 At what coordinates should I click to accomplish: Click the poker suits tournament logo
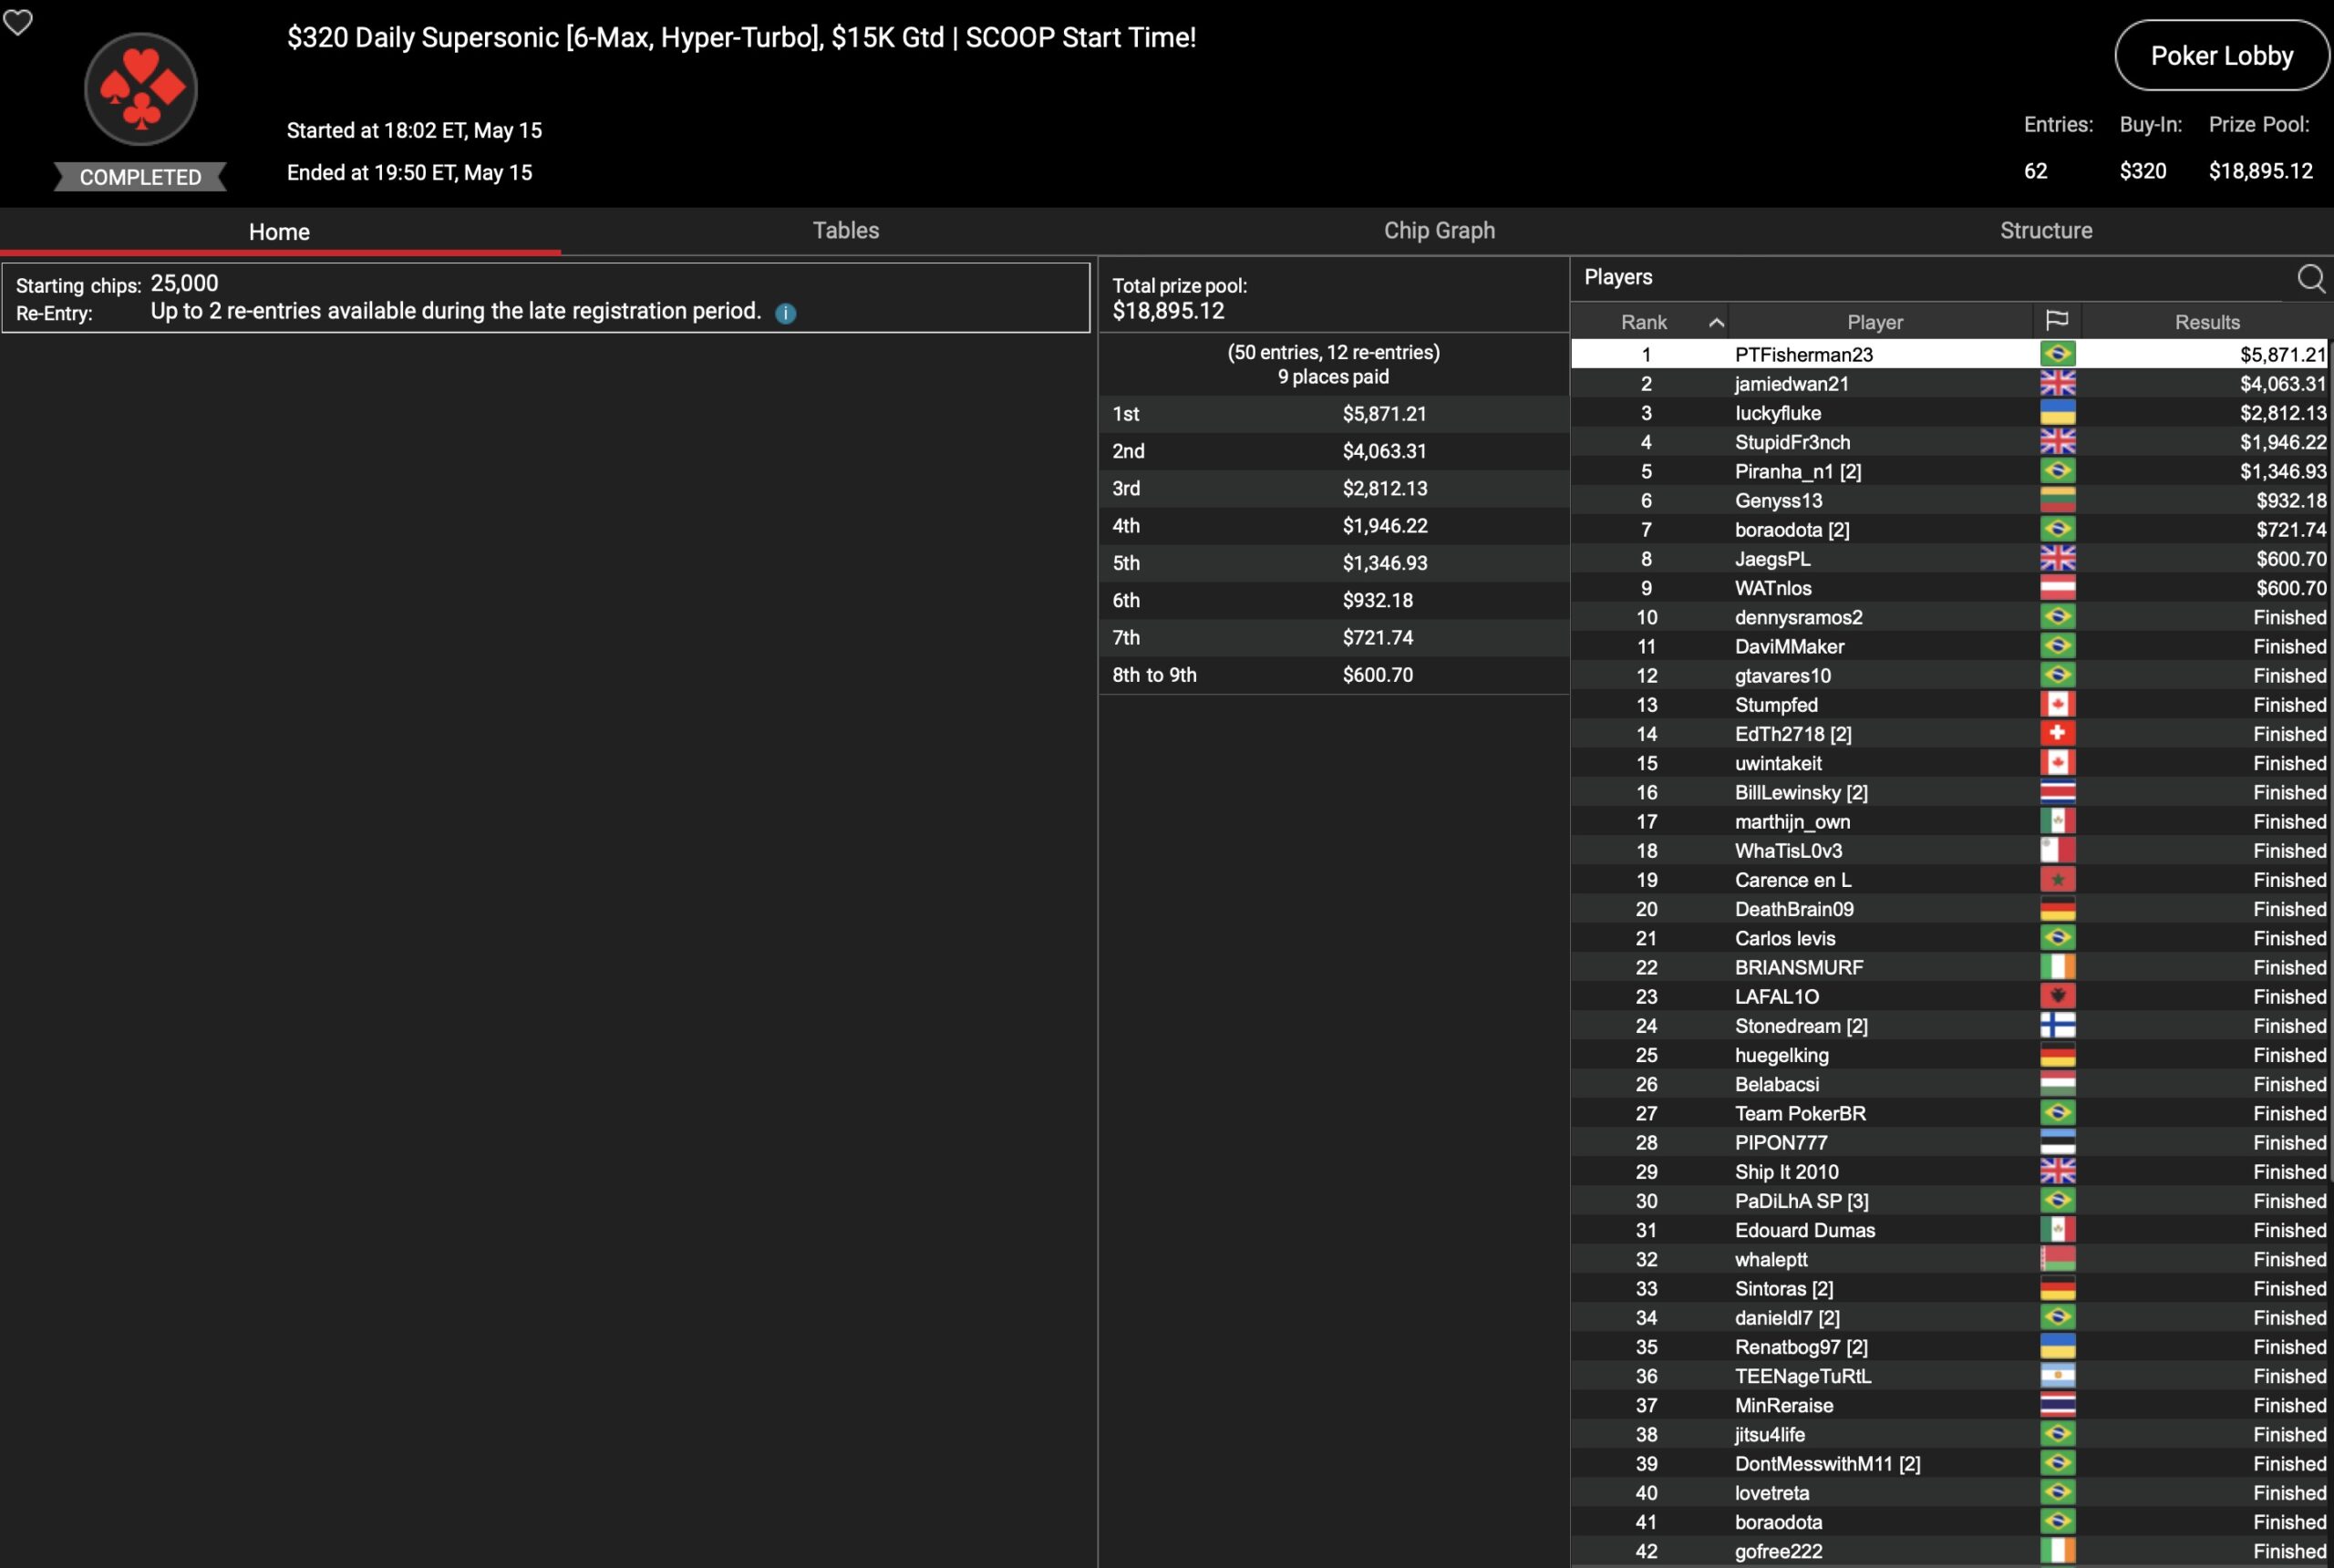[141, 89]
